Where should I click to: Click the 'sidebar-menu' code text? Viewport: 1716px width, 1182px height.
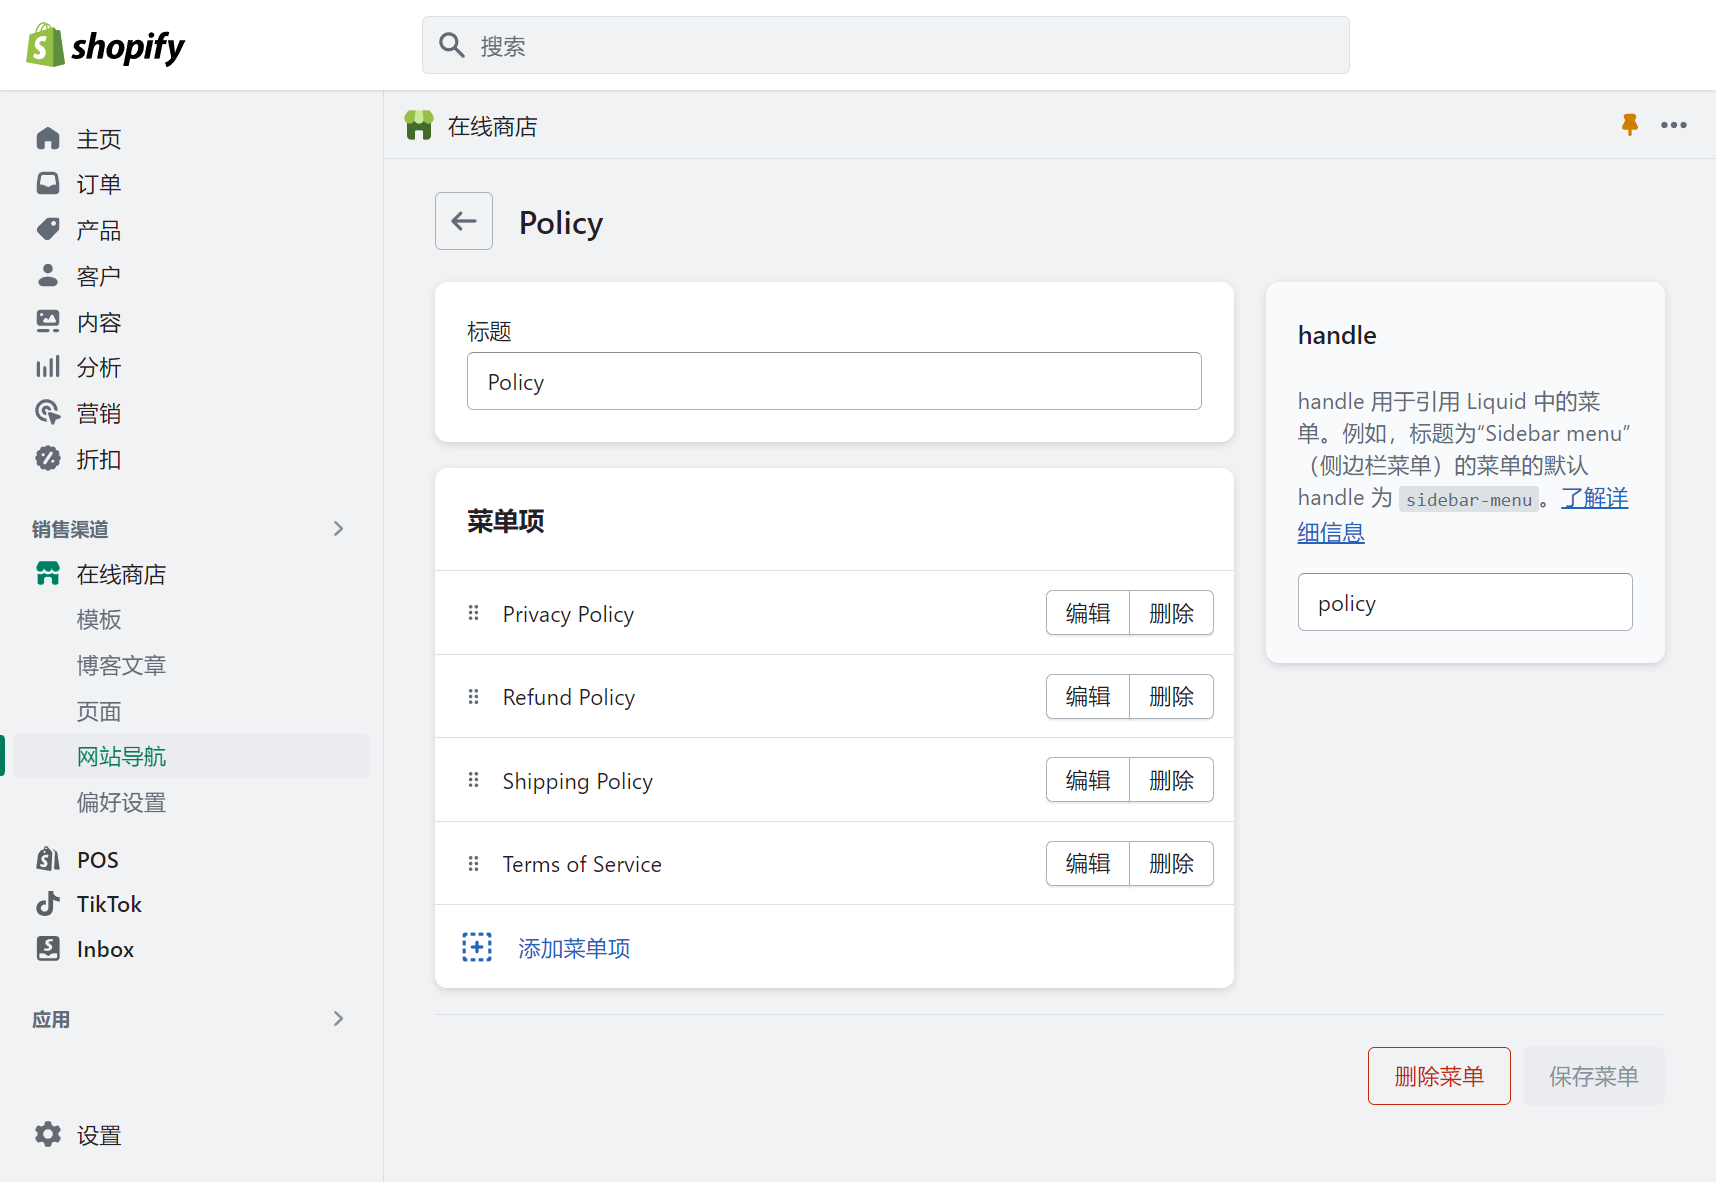point(1469,499)
